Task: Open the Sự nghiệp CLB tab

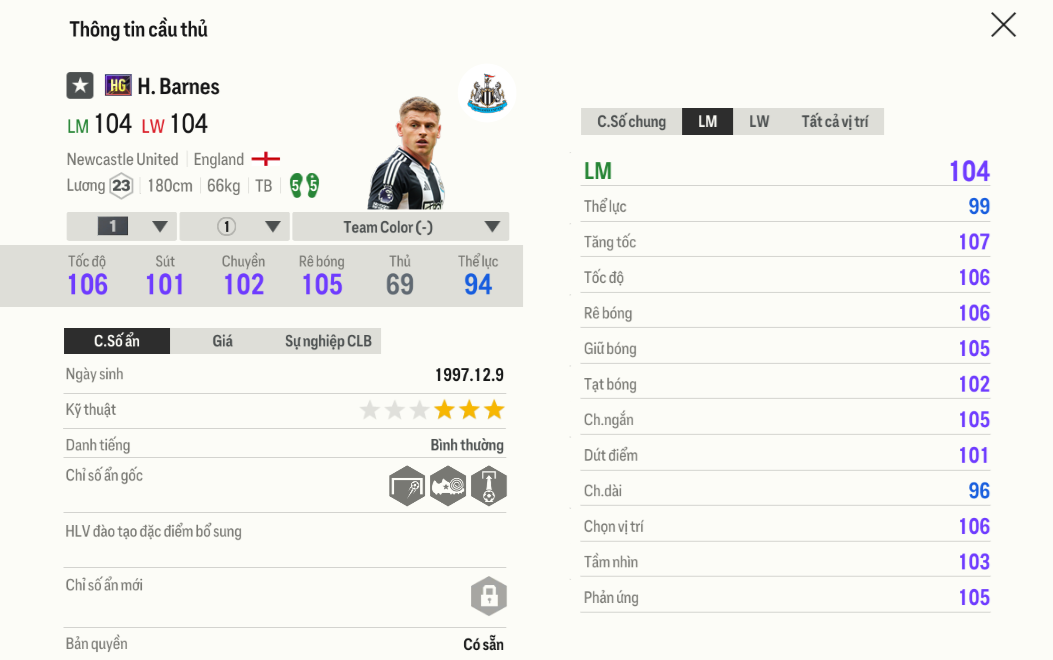Action: (x=328, y=341)
